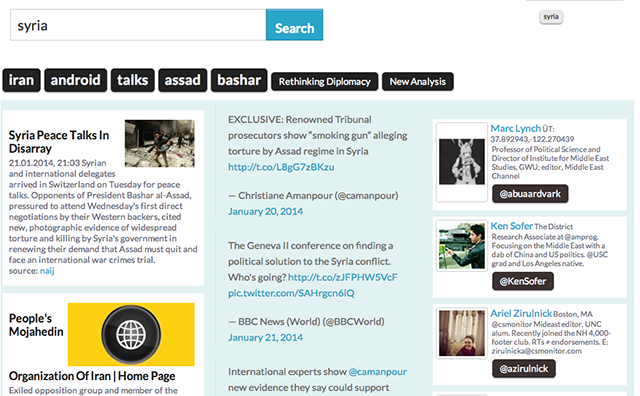The width and height of the screenshot is (640, 396).
Task: Open Marc Lynch's avatar image
Action: pos(462,162)
